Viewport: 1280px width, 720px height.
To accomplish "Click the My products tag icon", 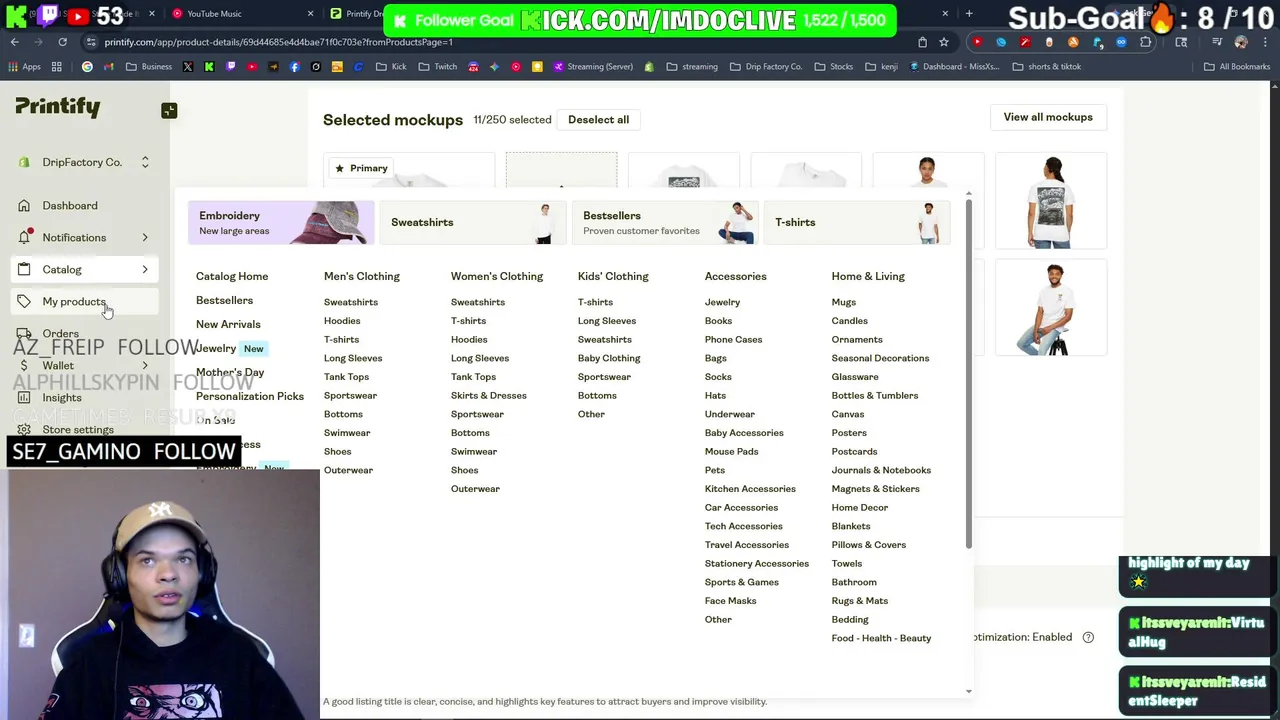I will pos(24,302).
